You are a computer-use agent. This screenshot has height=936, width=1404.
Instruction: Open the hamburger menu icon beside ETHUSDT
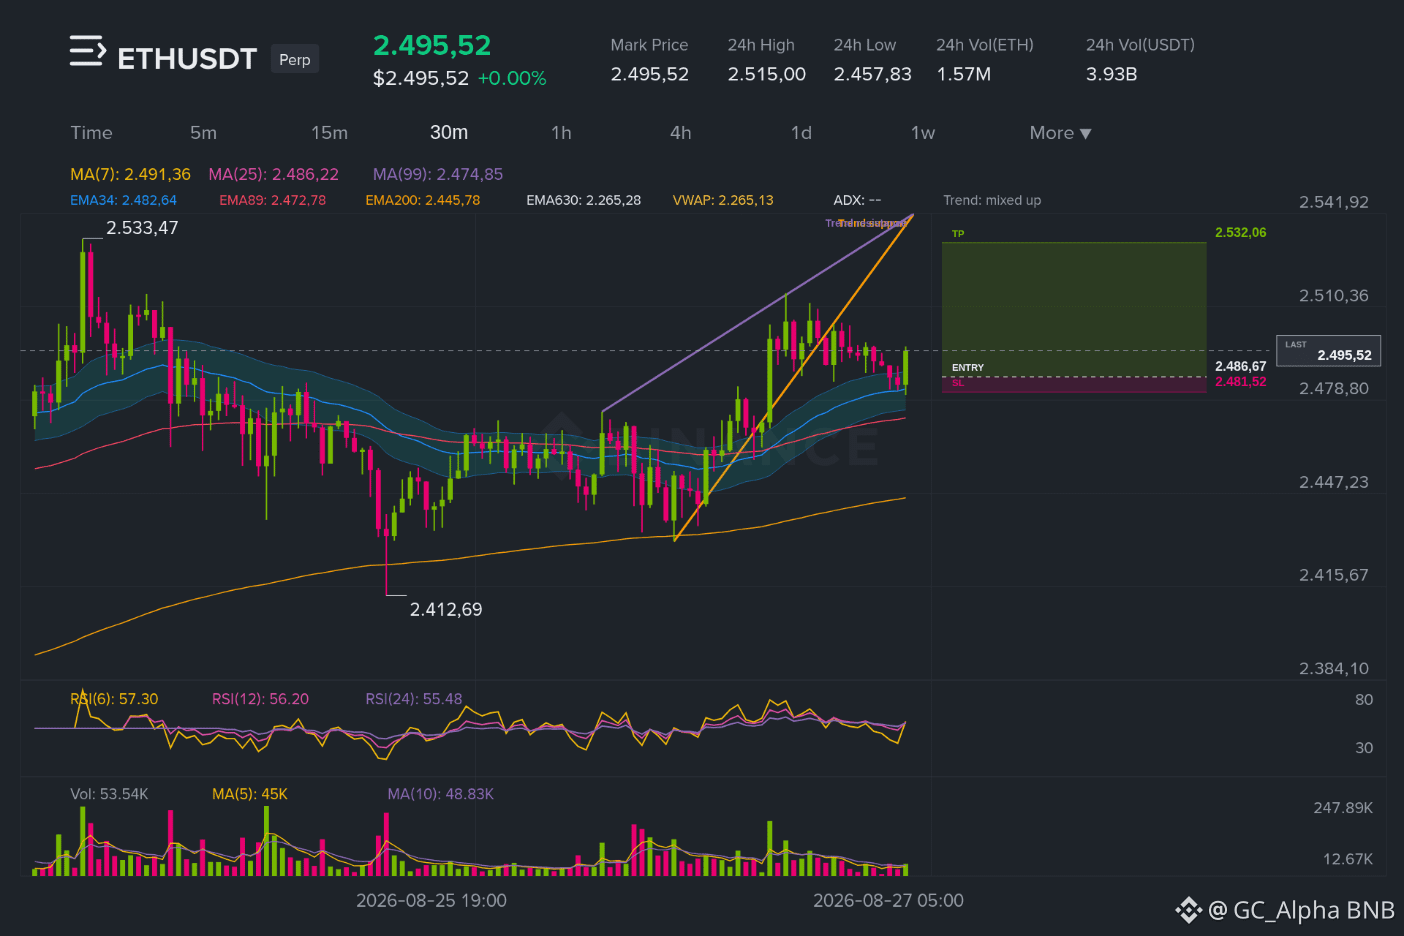pos(87,51)
